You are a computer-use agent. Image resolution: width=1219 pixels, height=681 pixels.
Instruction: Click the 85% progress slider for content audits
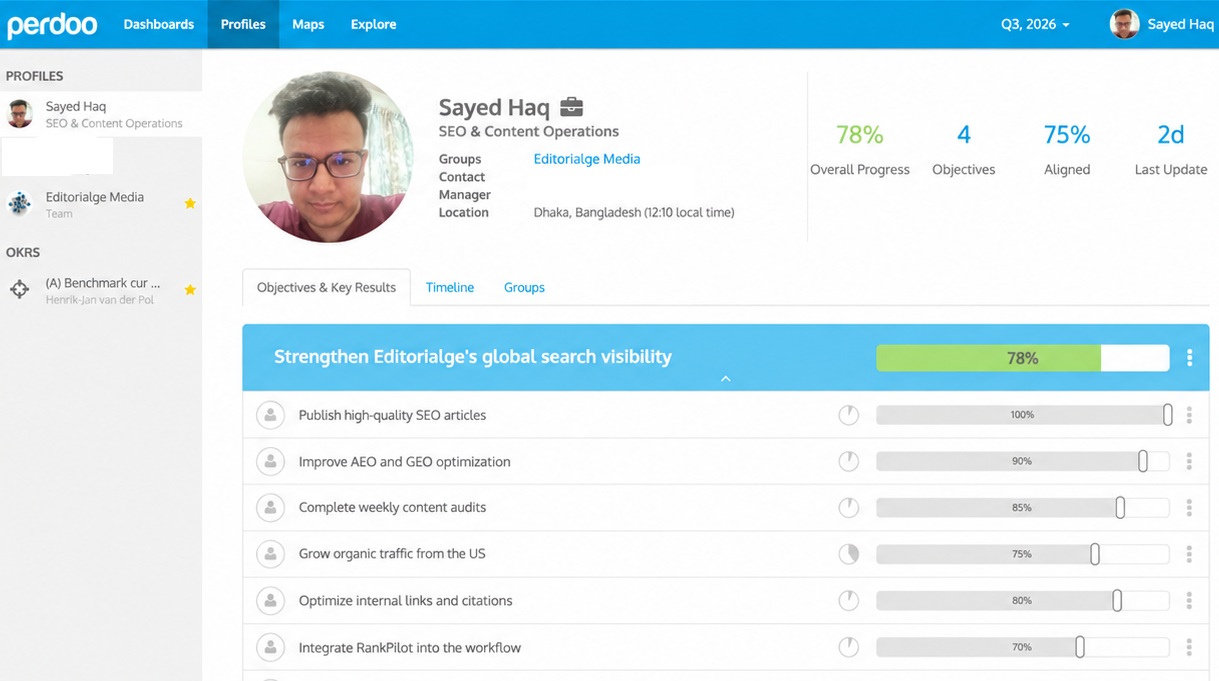pyautogui.click(x=1022, y=508)
